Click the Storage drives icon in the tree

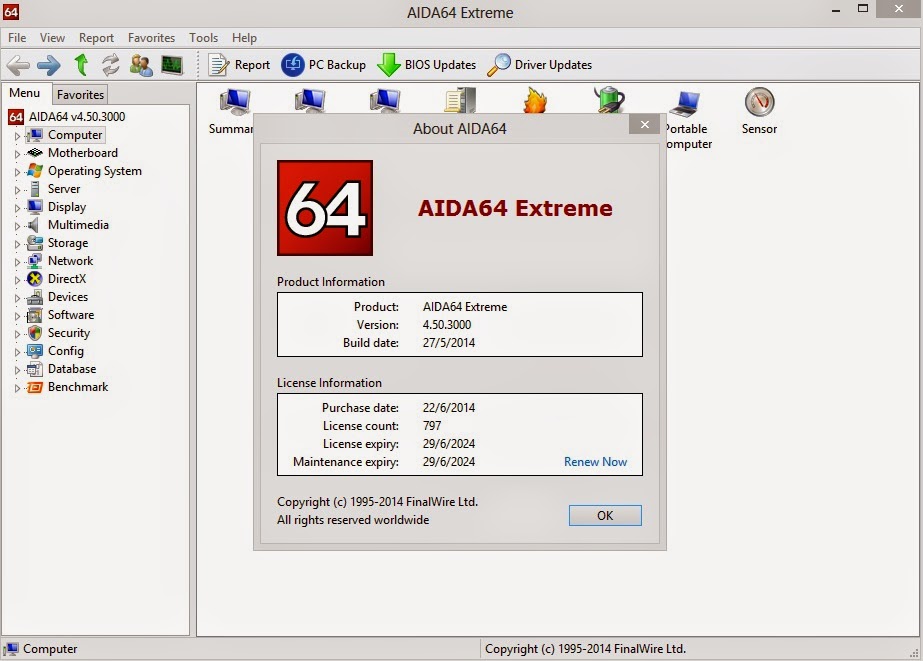point(35,243)
